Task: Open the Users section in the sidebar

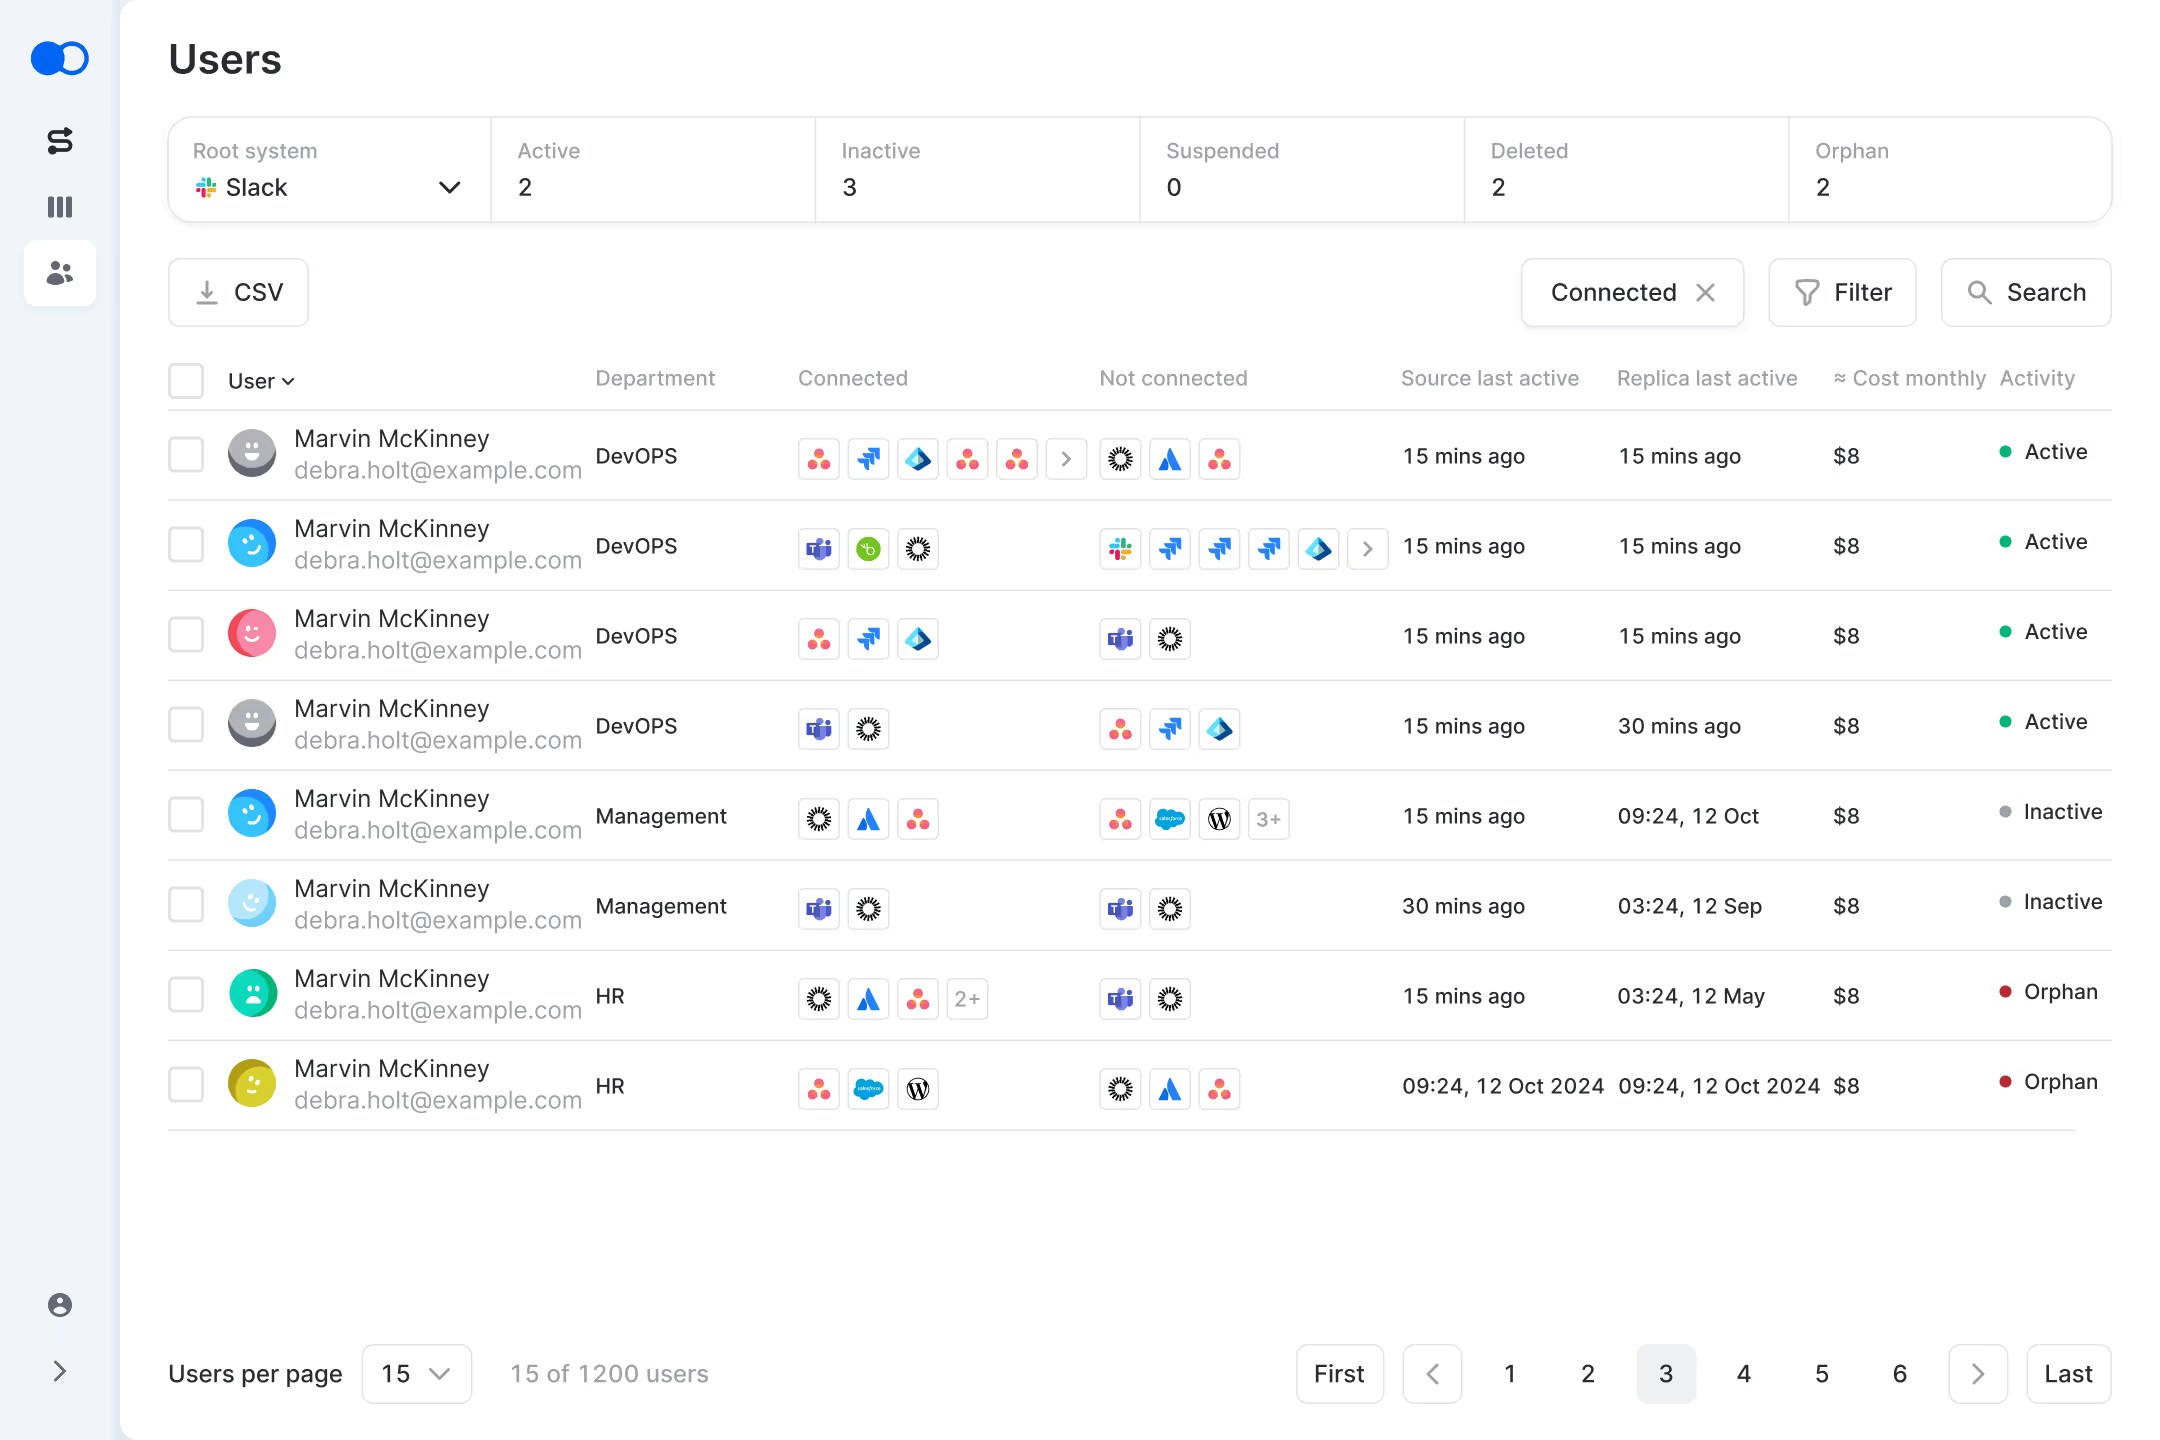Action: pyautogui.click(x=60, y=273)
